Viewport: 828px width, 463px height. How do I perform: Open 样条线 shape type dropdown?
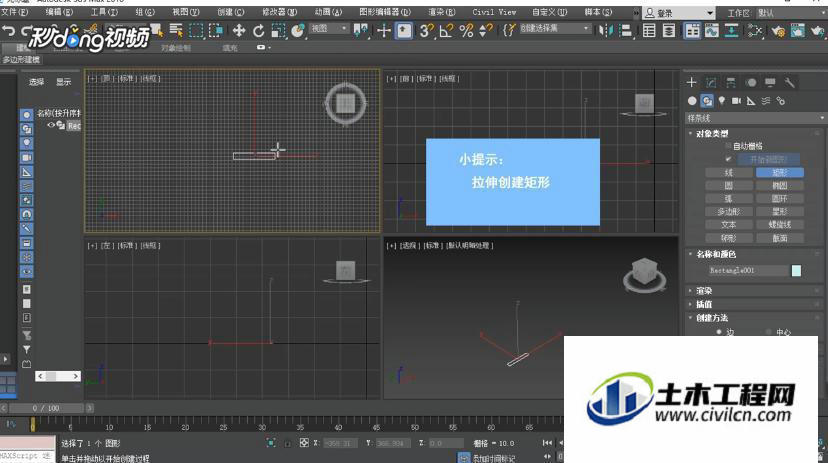click(x=755, y=118)
